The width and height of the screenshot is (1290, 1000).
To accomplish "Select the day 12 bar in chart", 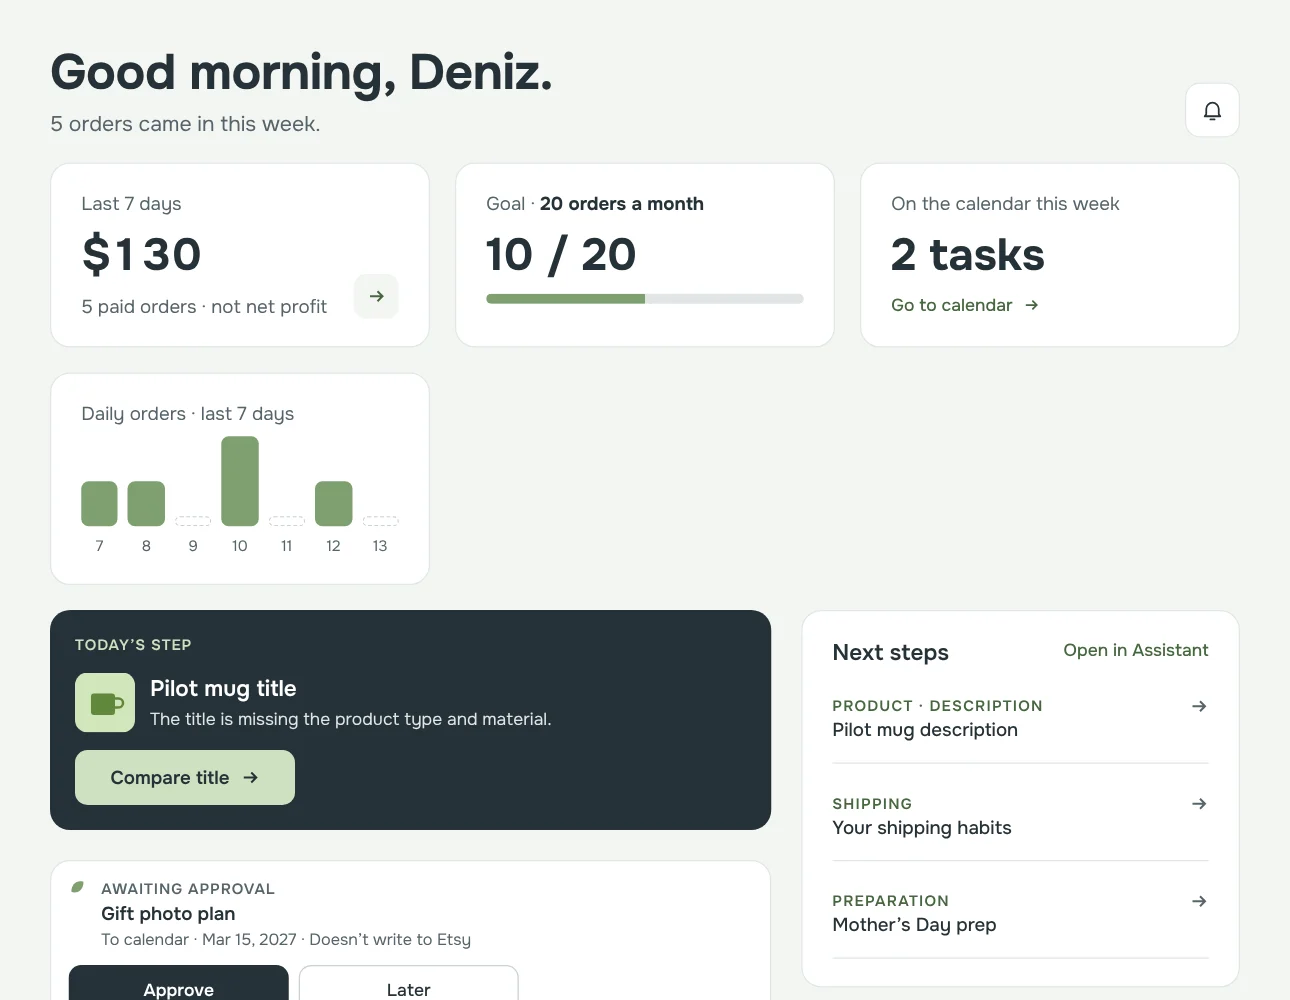I will click(x=333, y=503).
